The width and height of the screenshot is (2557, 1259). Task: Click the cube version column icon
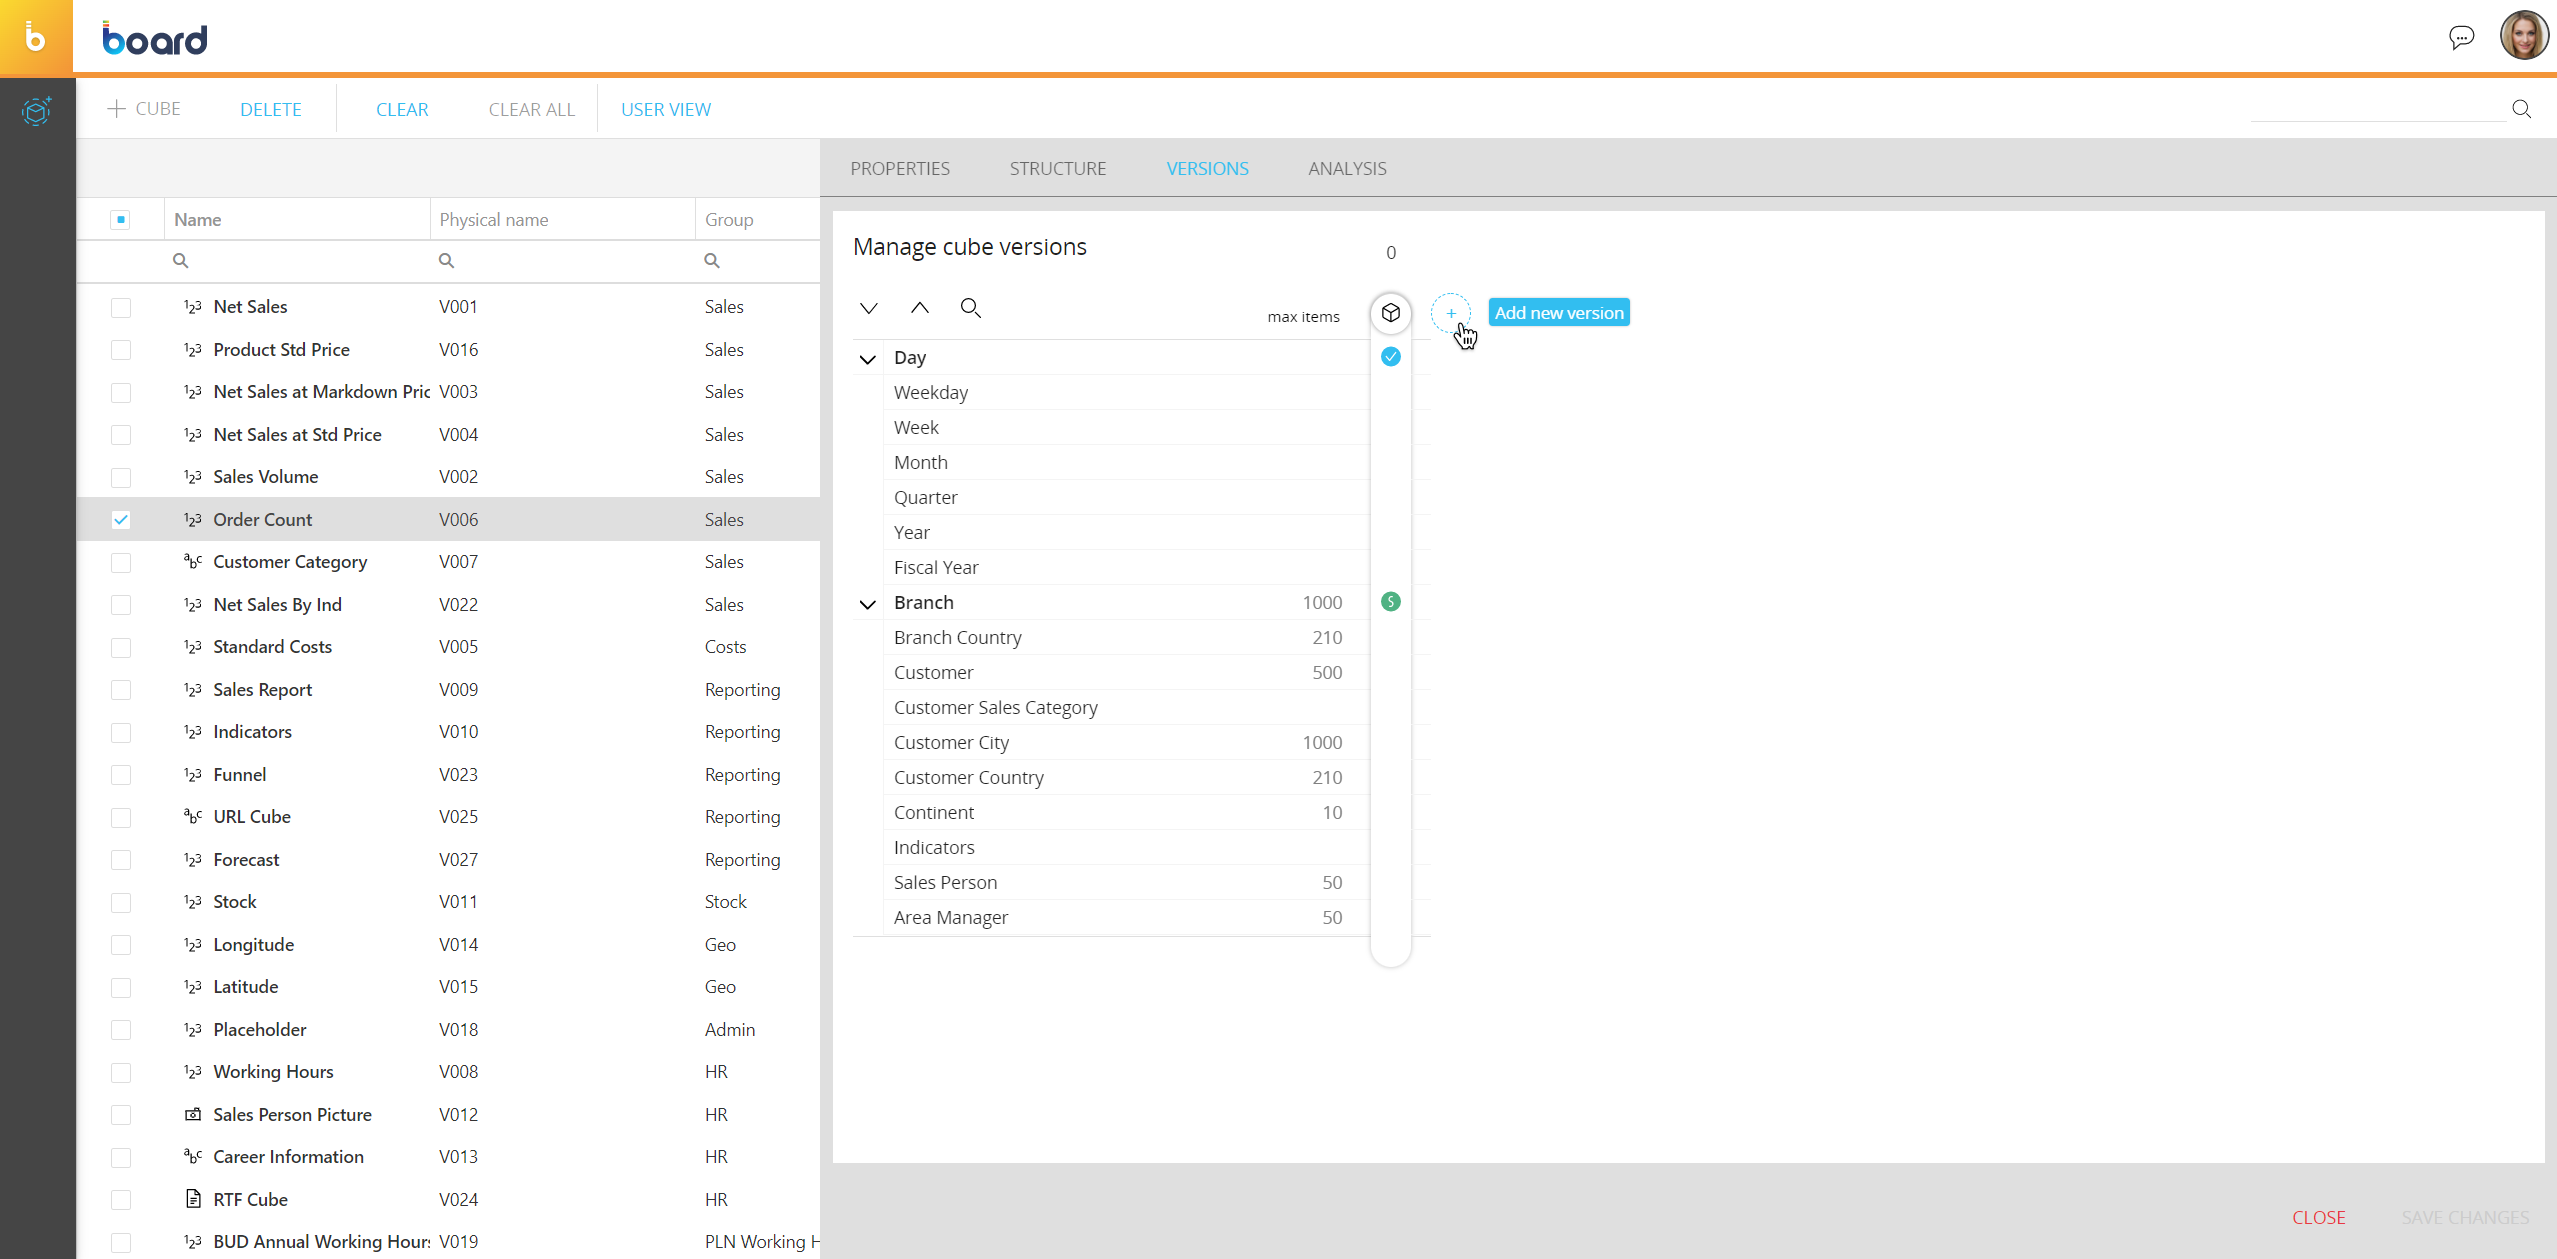(x=1390, y=313)
